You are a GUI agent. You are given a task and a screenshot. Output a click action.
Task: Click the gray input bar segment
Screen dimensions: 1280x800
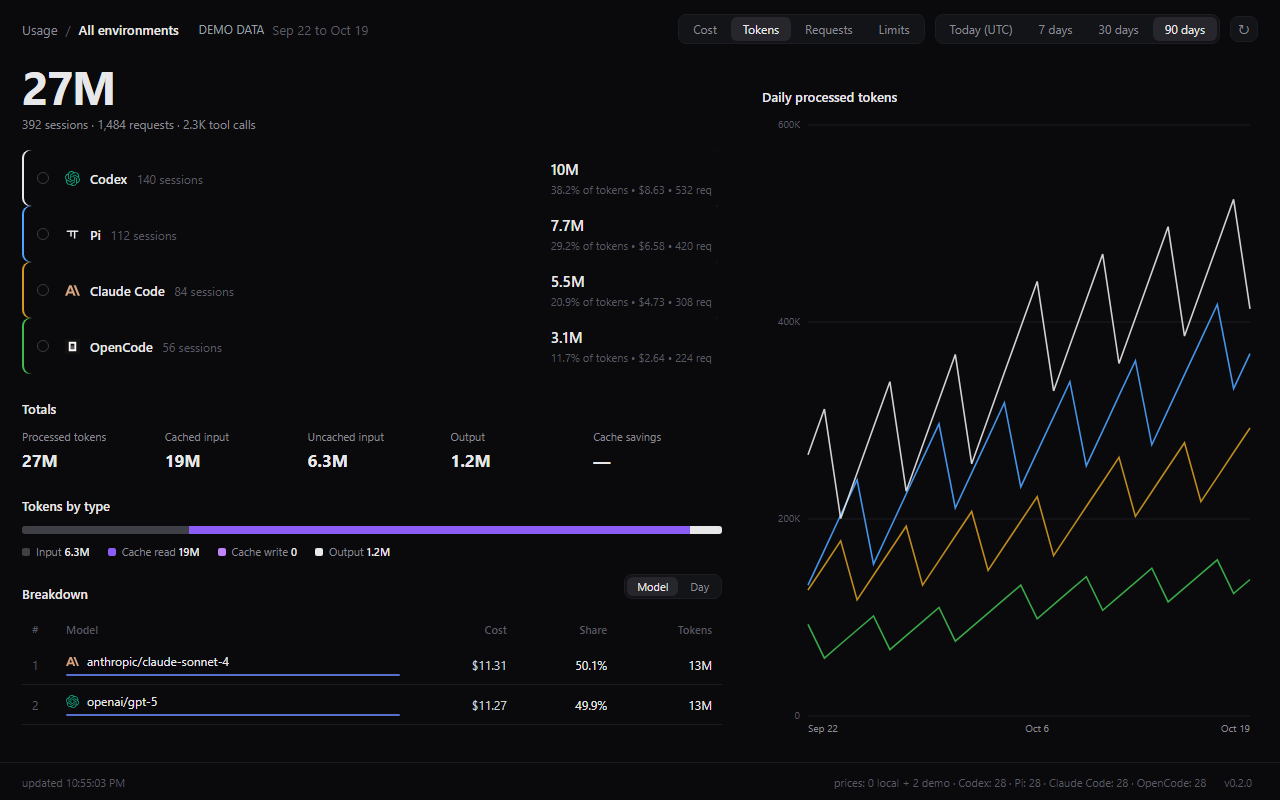[x=105, y=530]
